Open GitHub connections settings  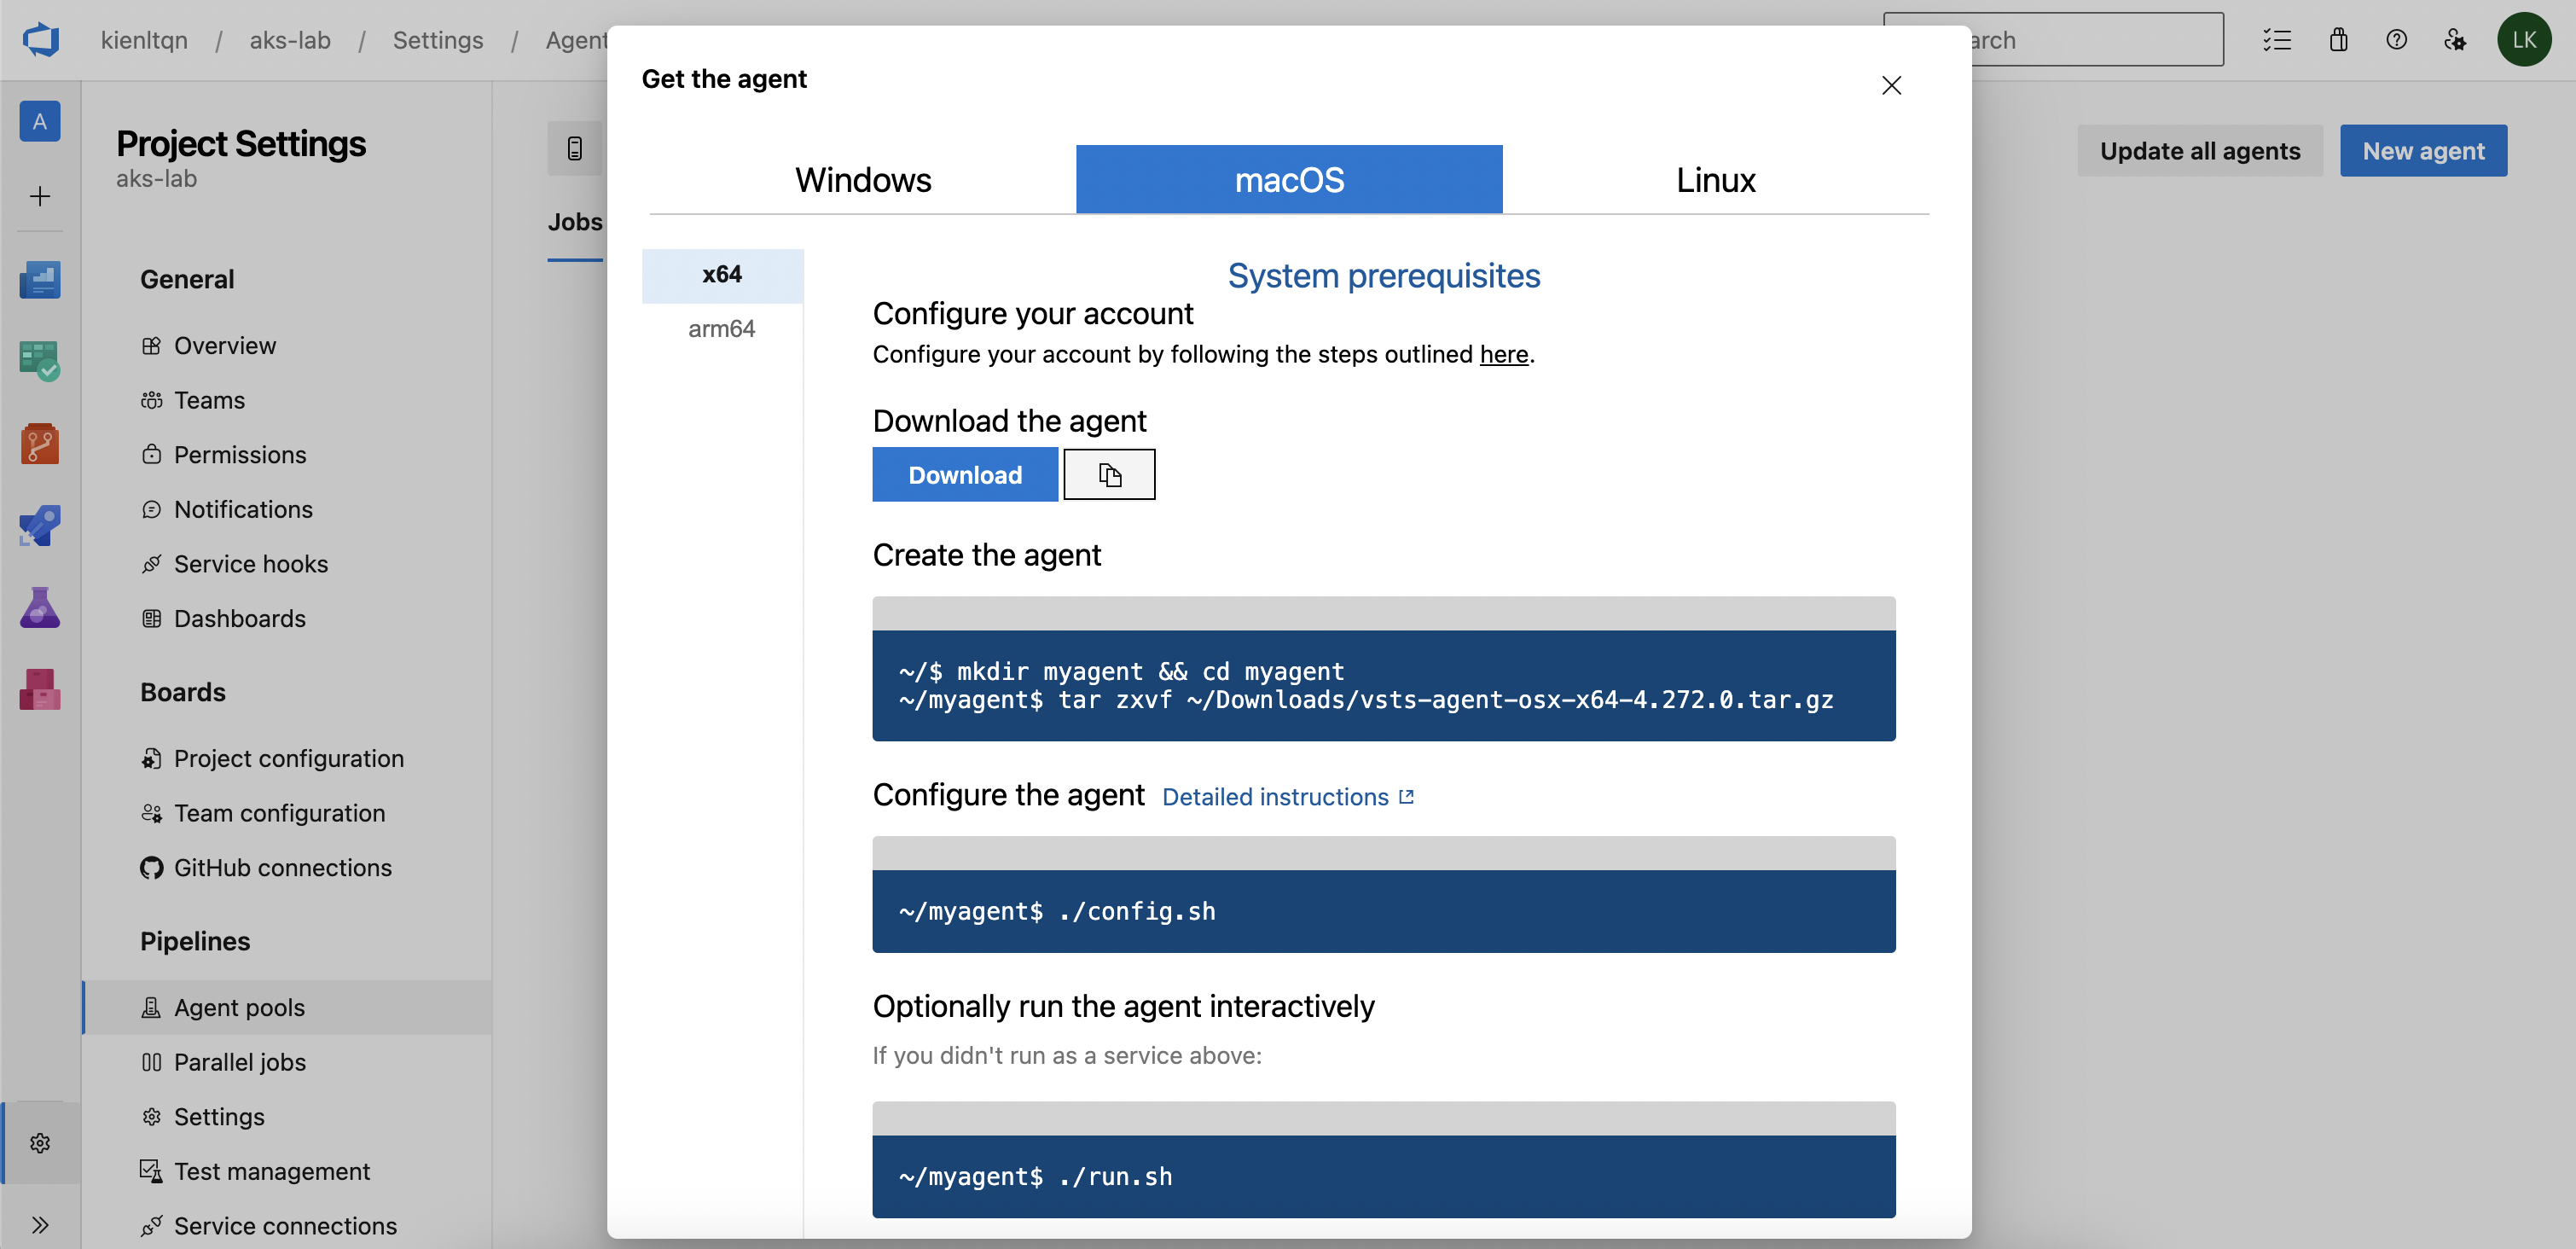pyautogui.click(x=283, y=868)
